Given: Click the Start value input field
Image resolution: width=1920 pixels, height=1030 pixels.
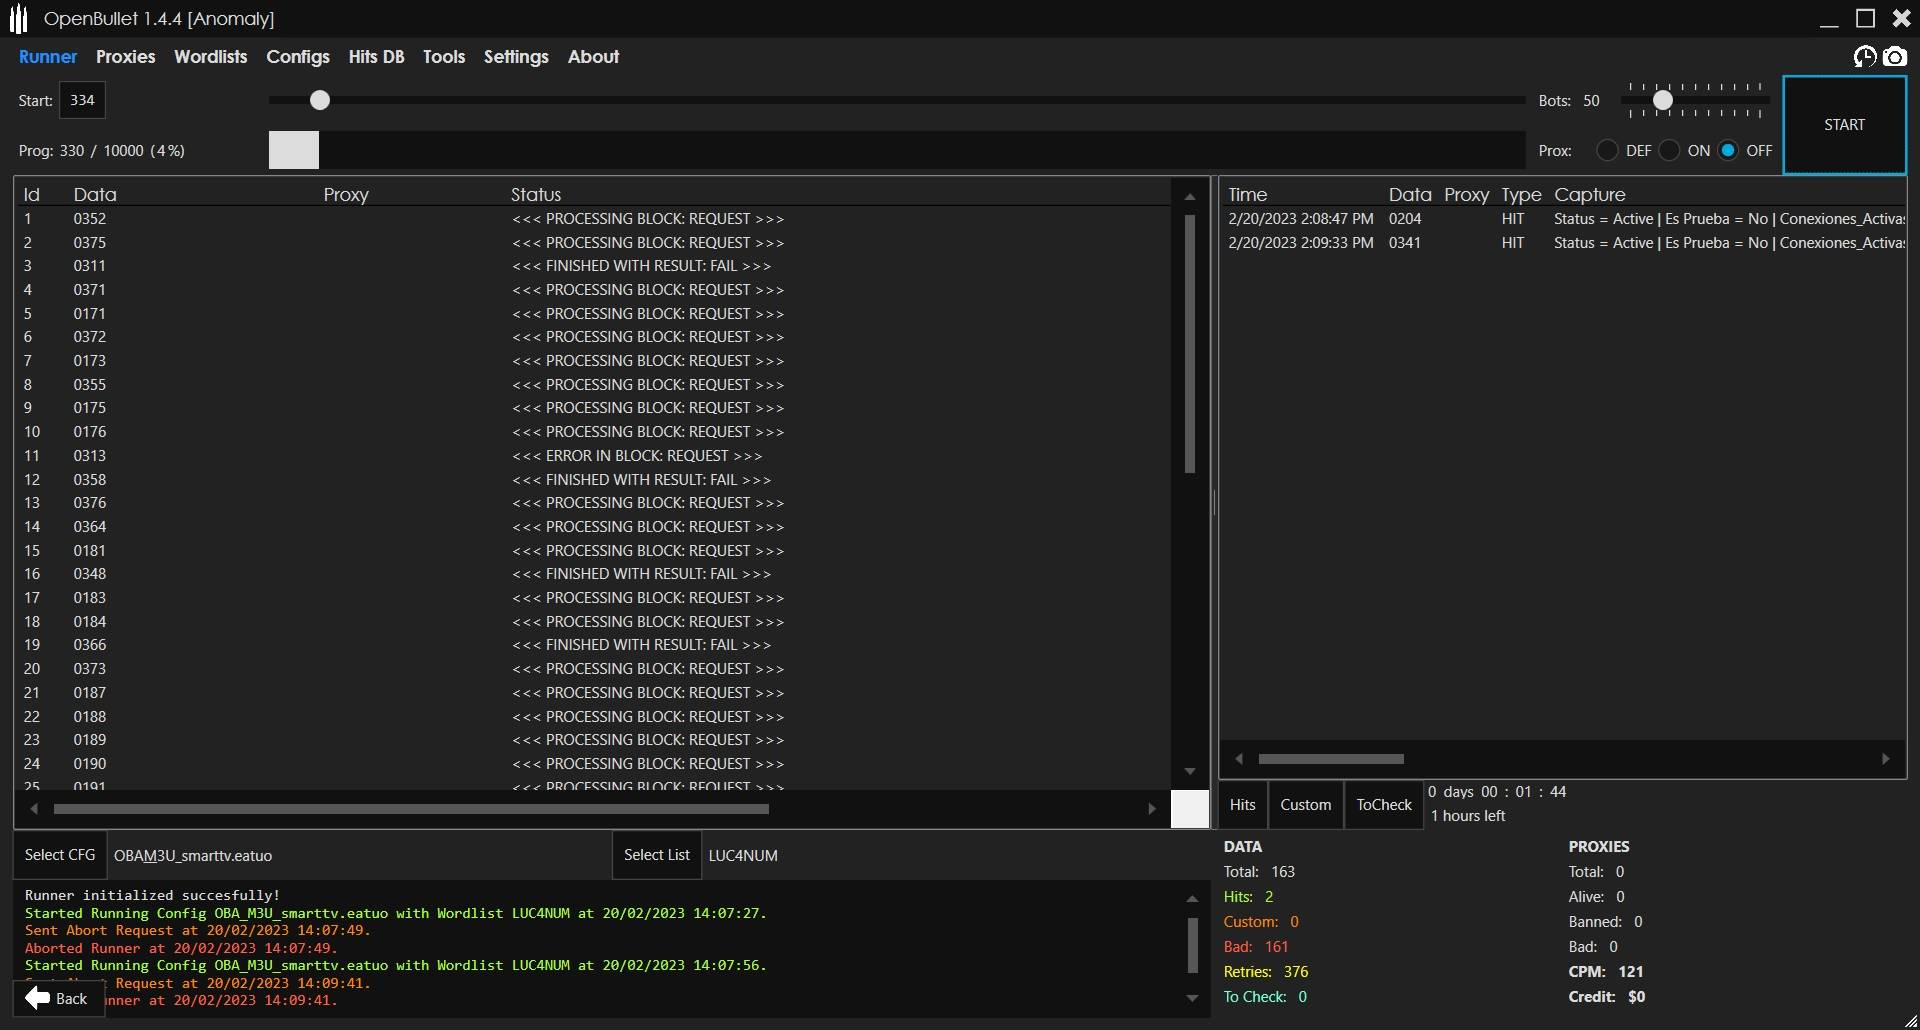Looking at the screenshot, I should 82,100.
